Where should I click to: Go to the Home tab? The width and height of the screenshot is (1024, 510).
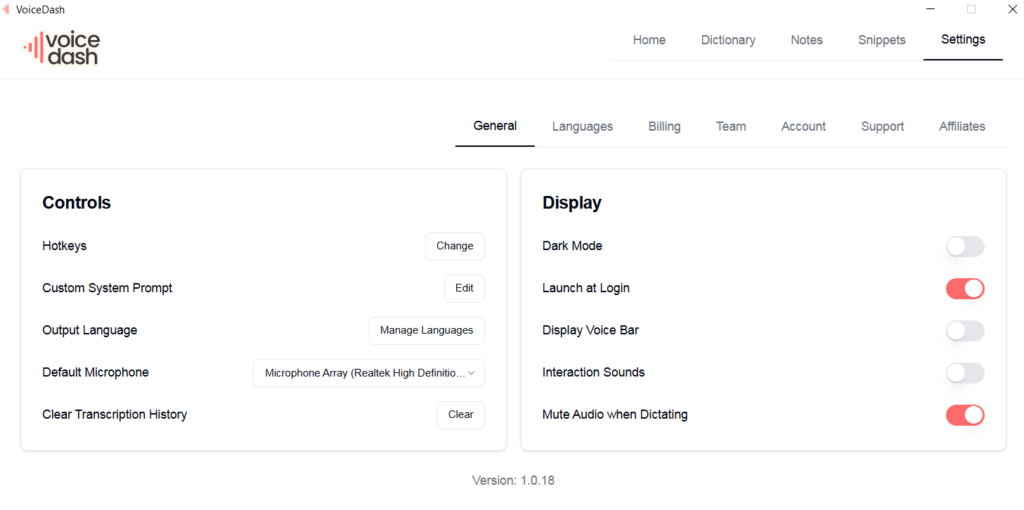click(649, 40)
